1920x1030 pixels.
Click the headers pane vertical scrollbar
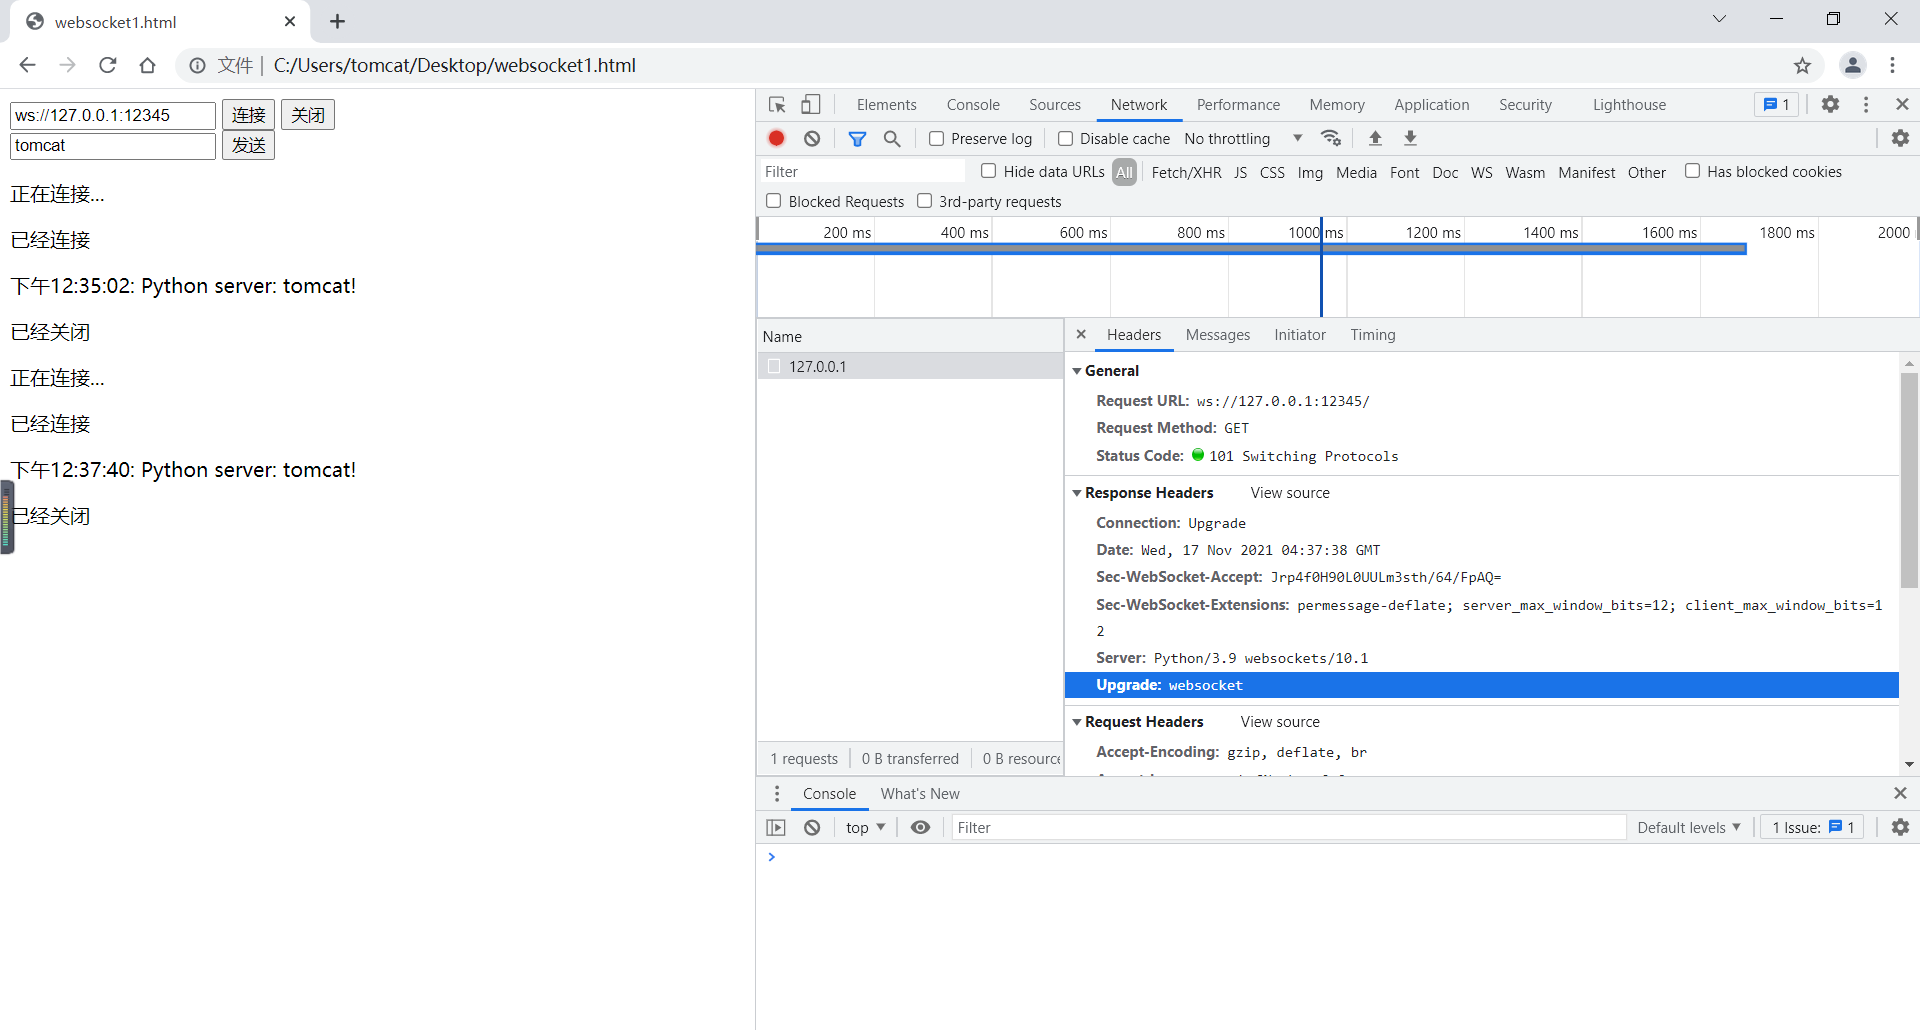click(1909, 480)
